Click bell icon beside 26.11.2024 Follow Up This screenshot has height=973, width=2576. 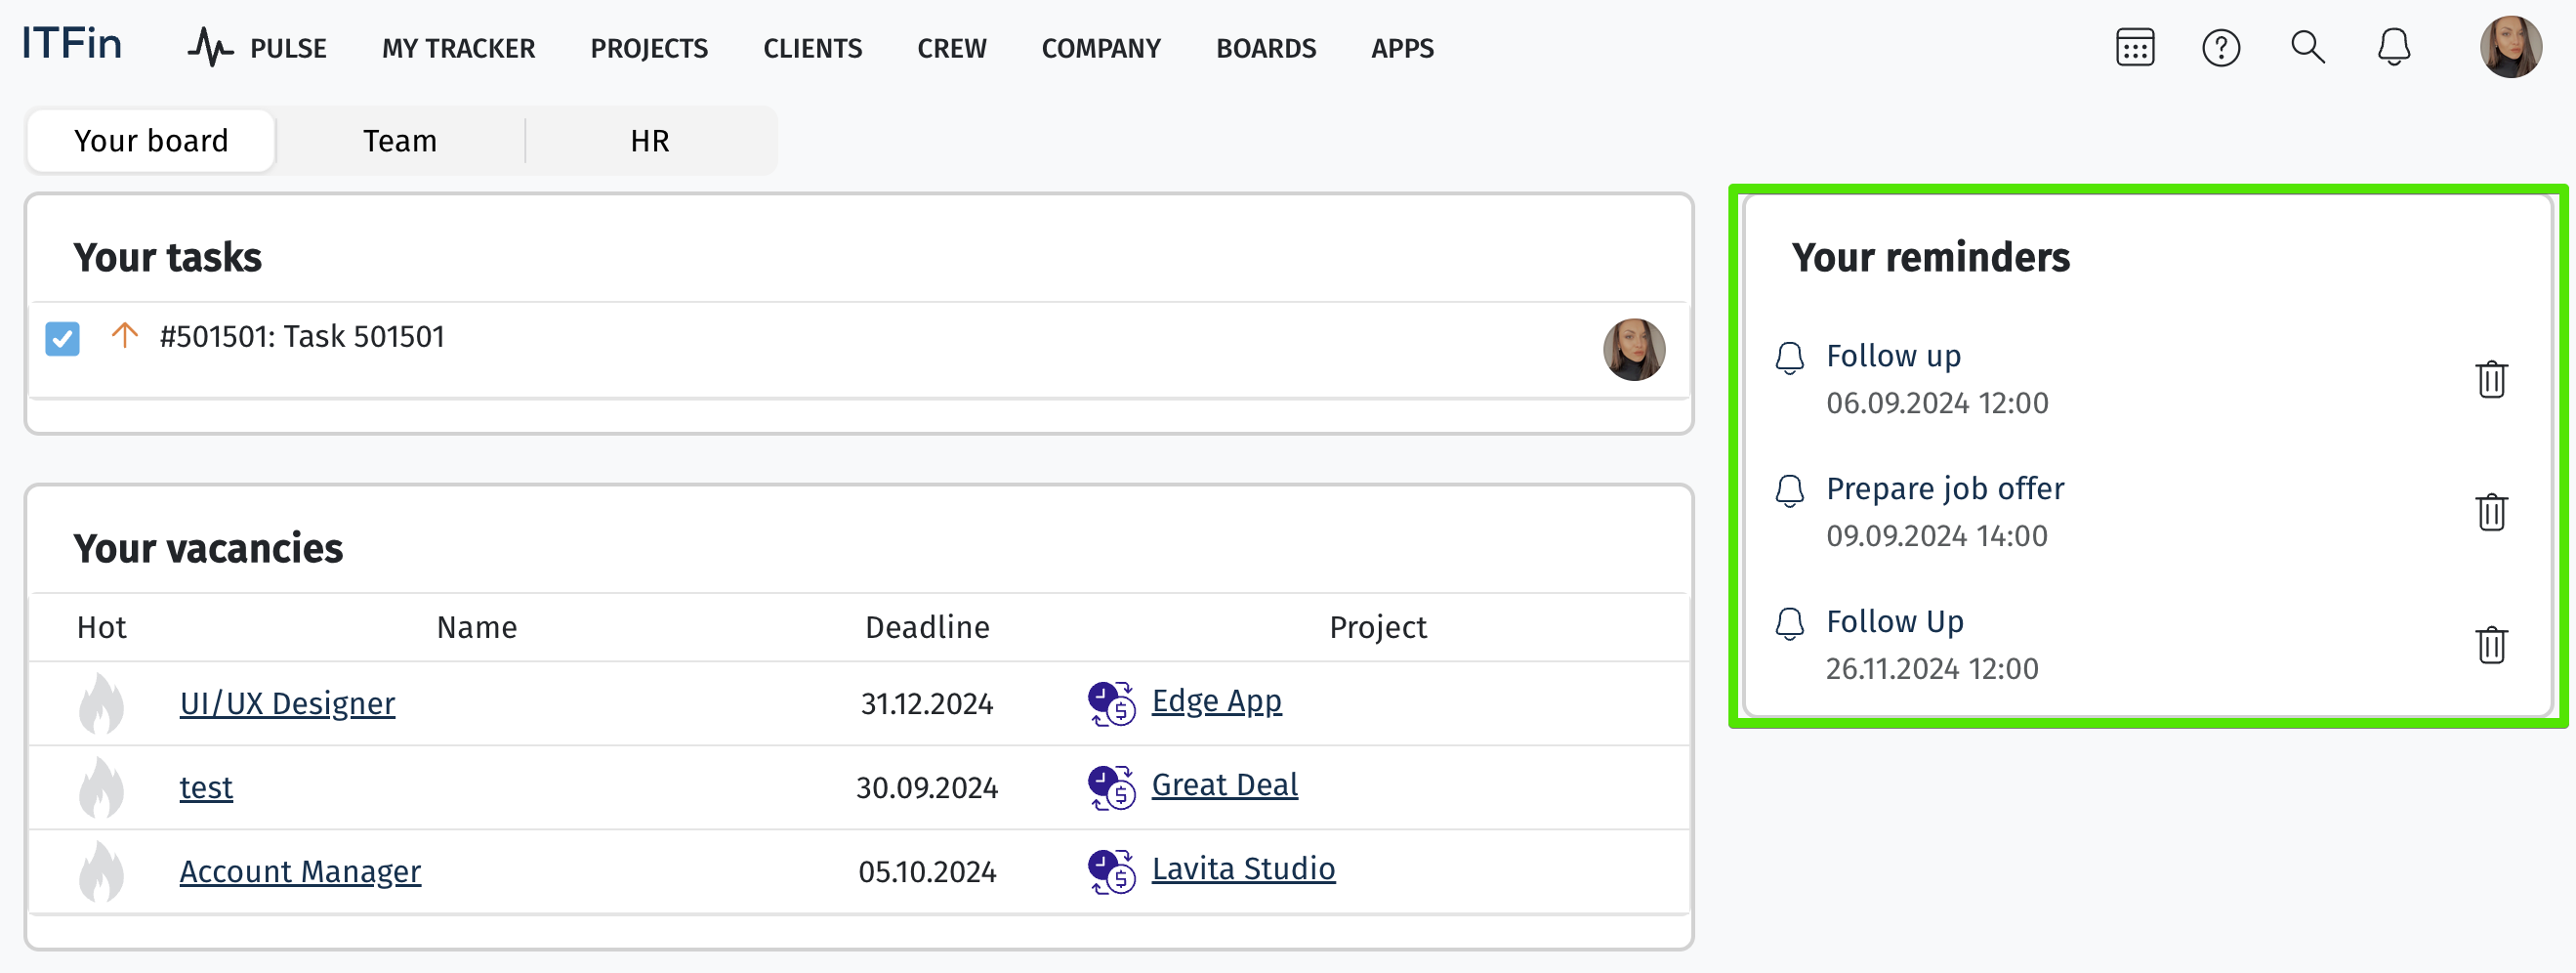(1789, 624)
